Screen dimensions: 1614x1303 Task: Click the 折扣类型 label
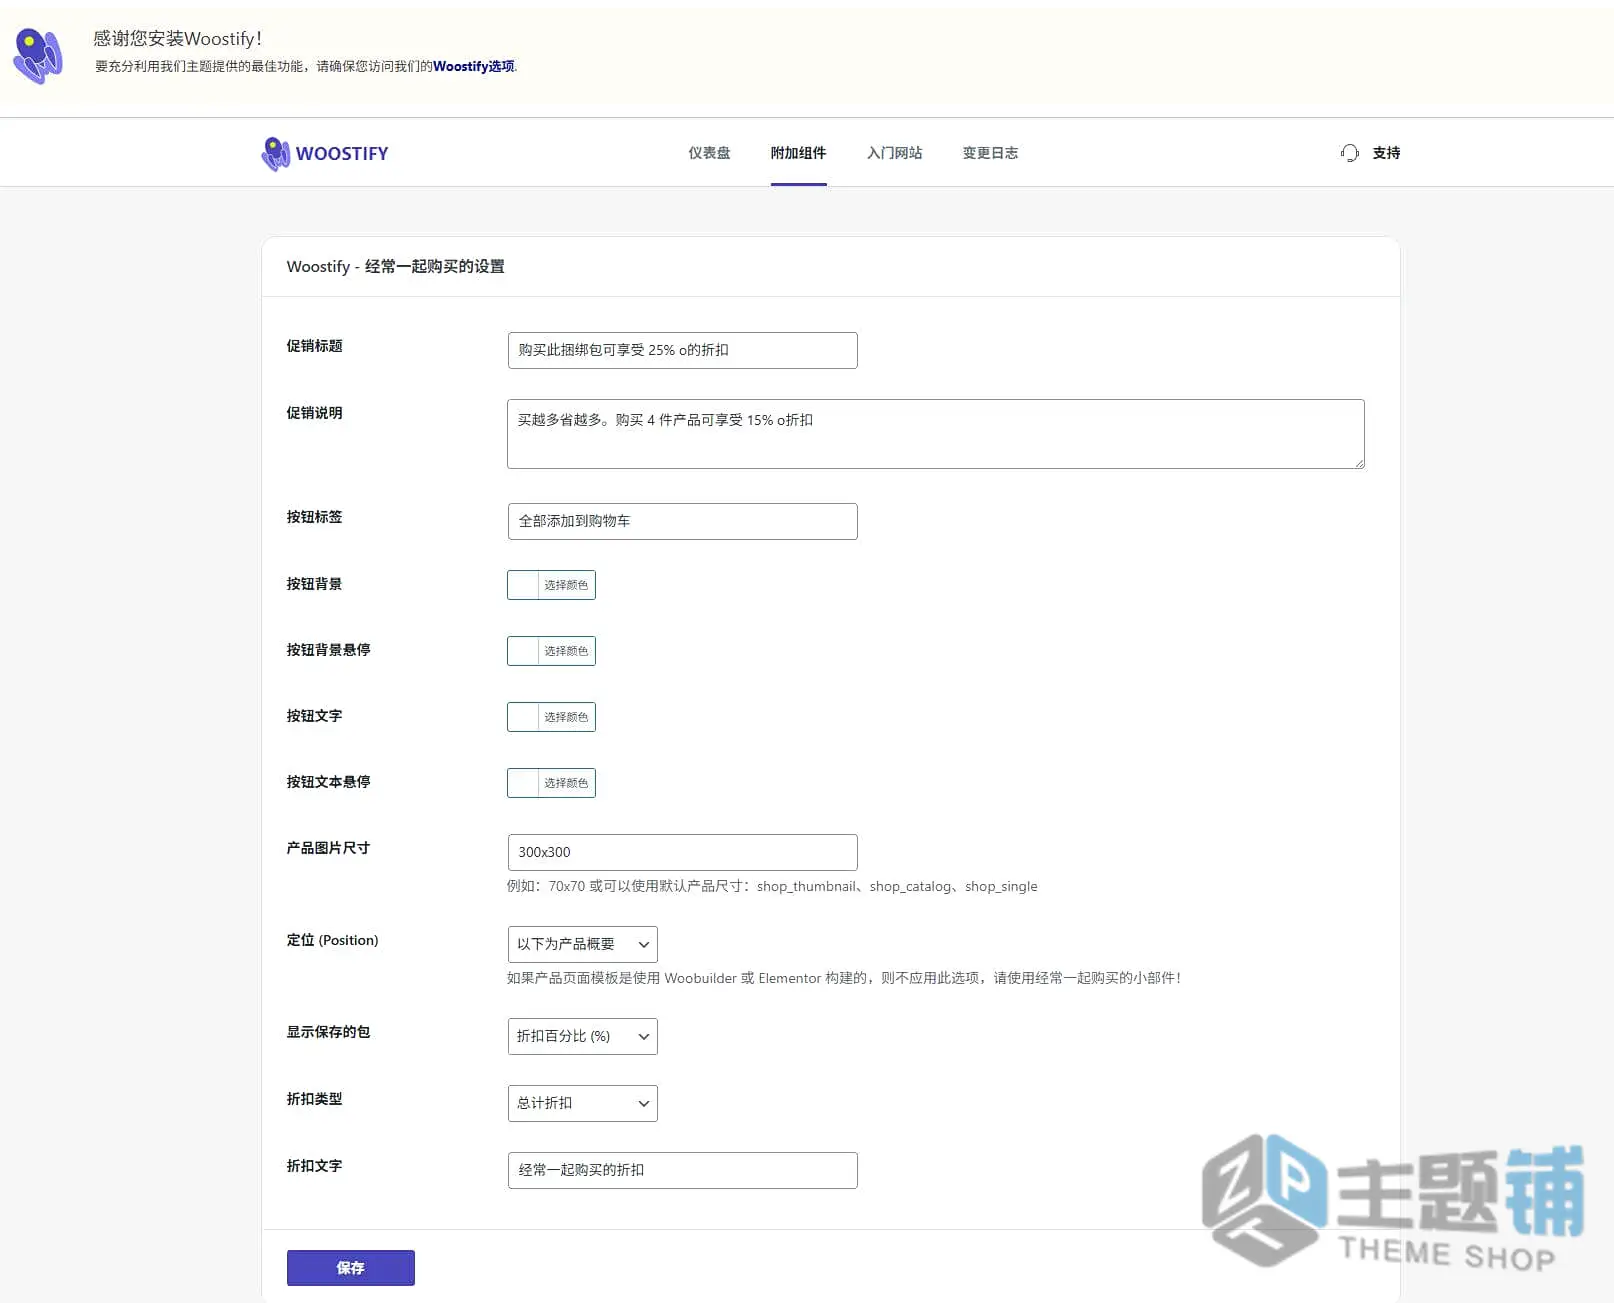click(x=314, y=1099)
